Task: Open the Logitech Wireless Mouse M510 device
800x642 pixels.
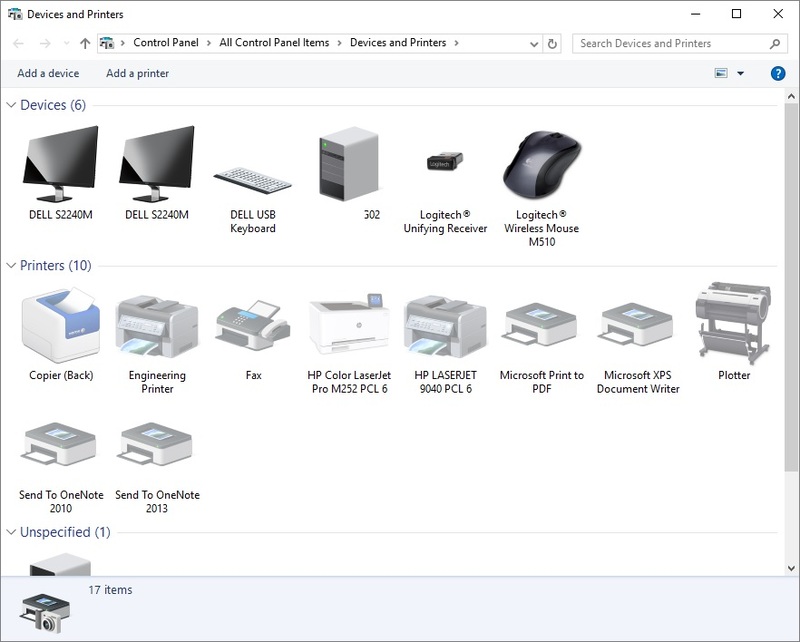Action: [540, 165]
